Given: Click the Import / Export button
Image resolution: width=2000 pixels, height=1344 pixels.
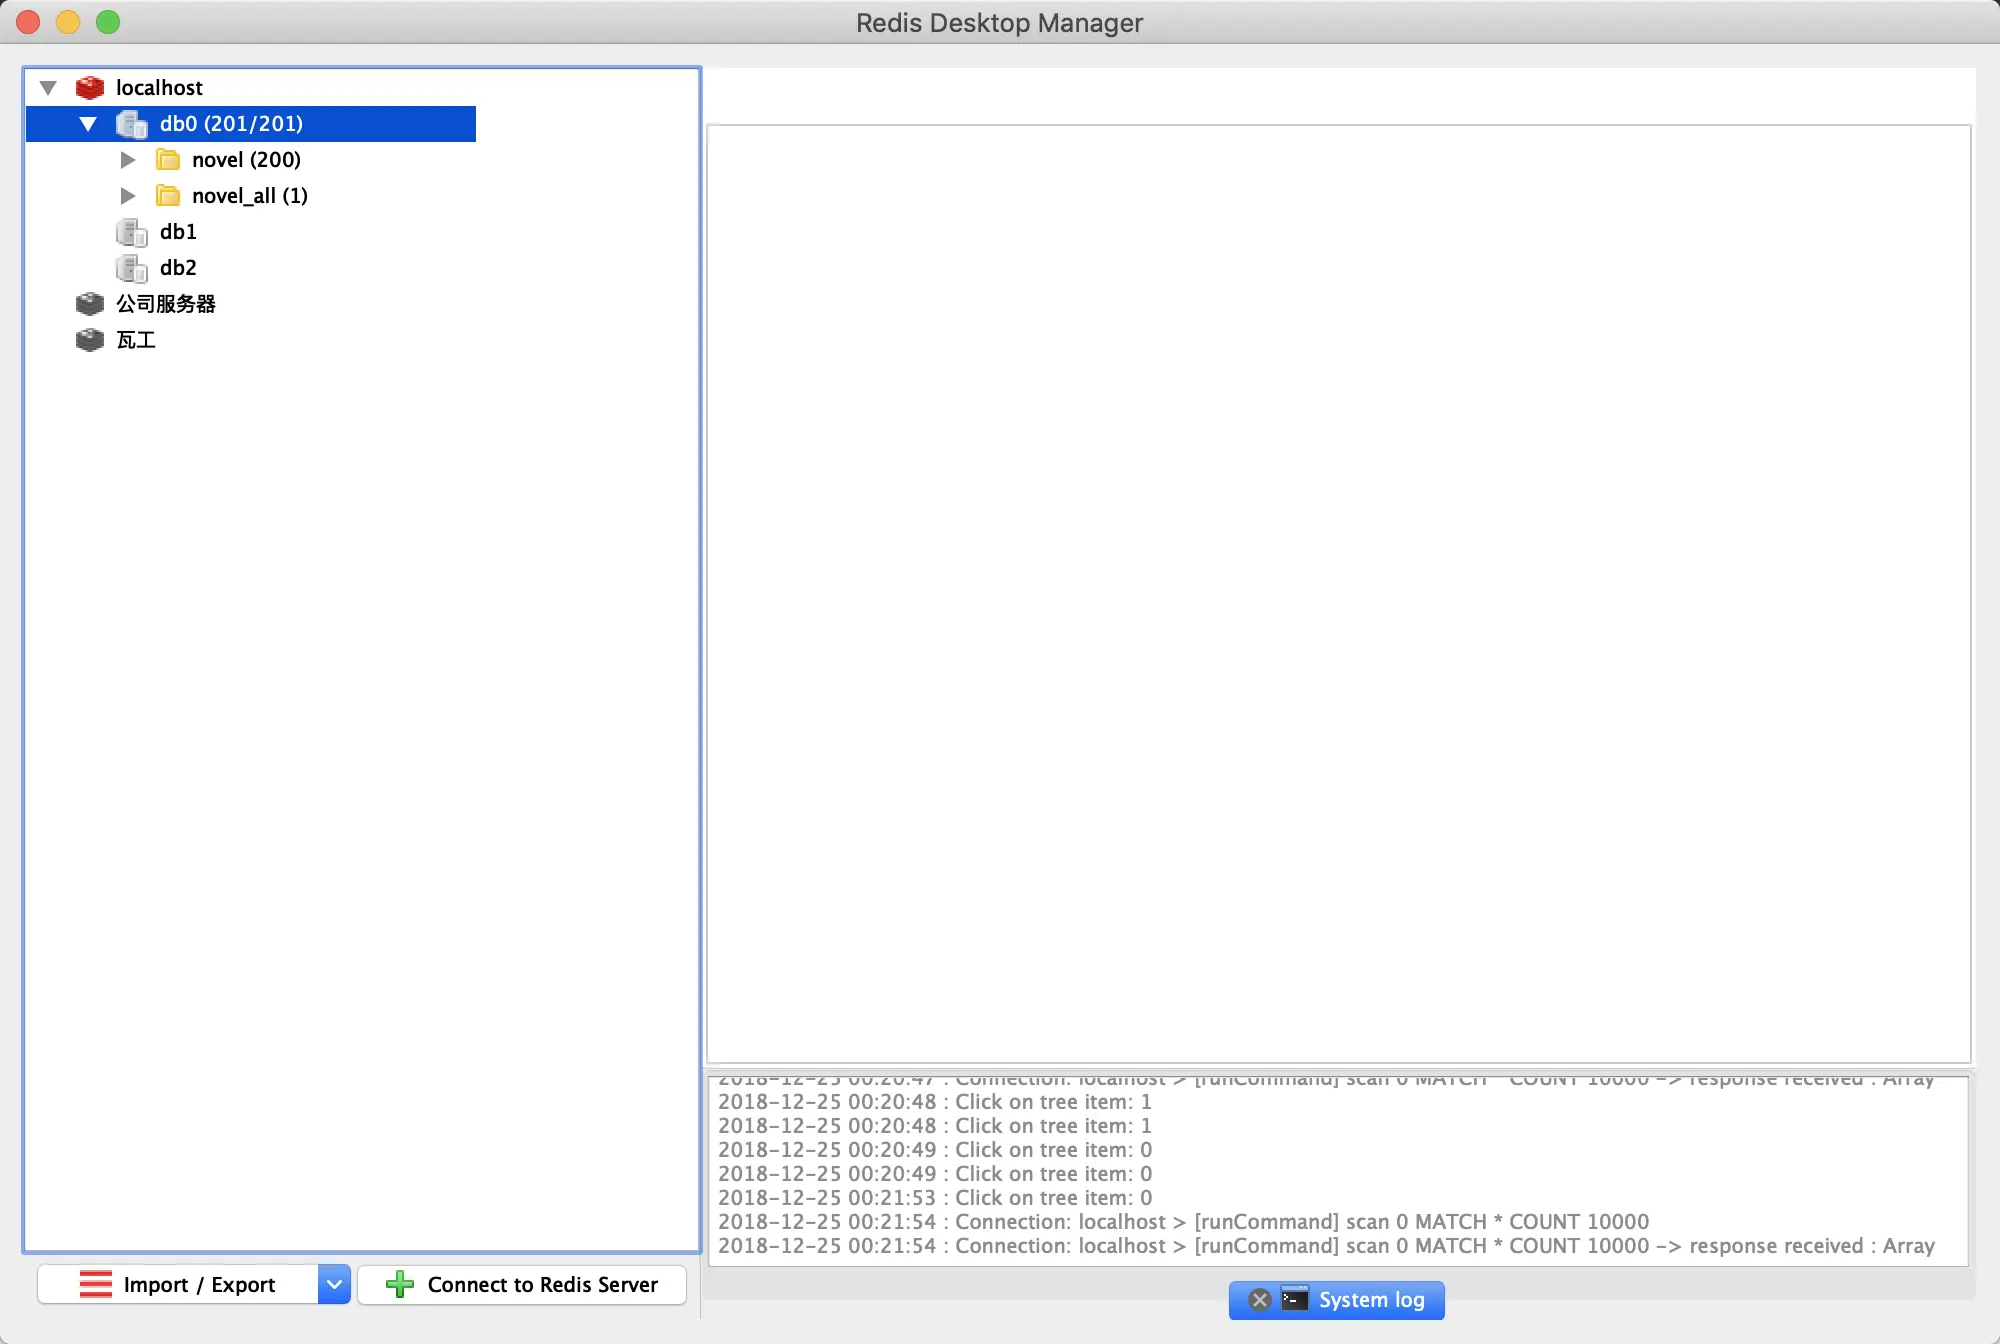Looking at the screenshot, I should point(178,1284).
